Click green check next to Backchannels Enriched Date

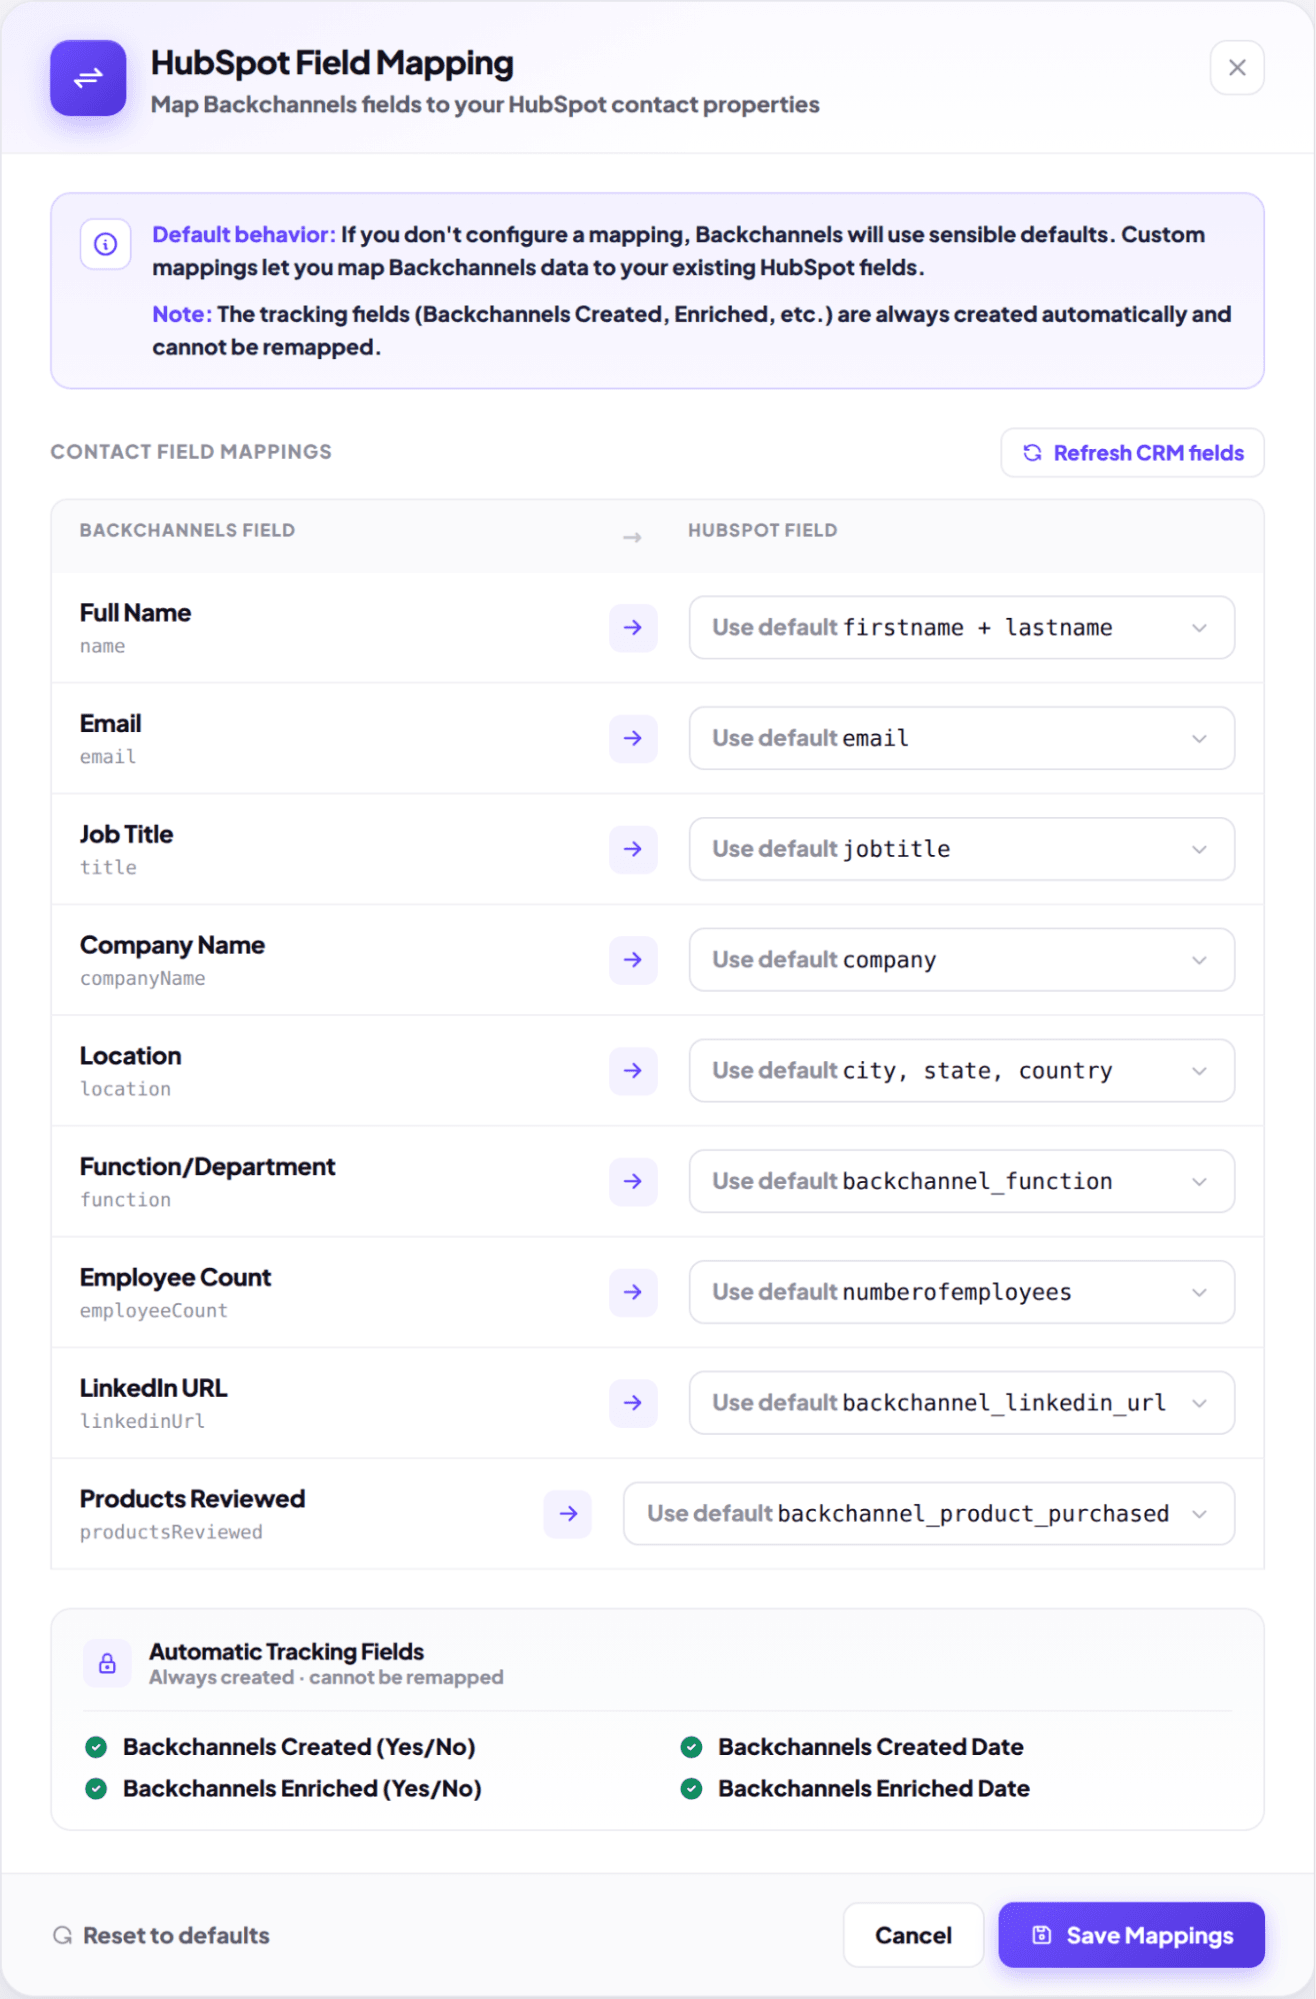coord(691,1789)
